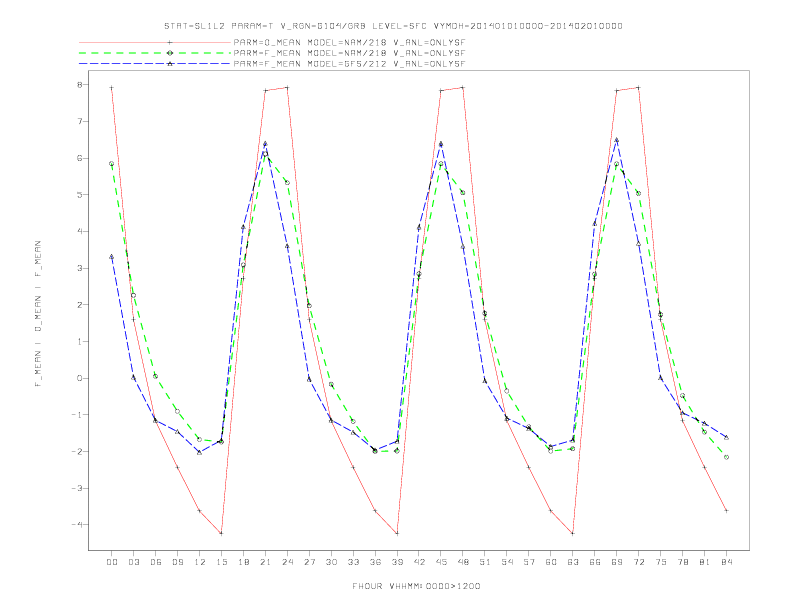Click x-axis forecast hour label 66
The image size is (792, 612).
[x=595, y=562]
